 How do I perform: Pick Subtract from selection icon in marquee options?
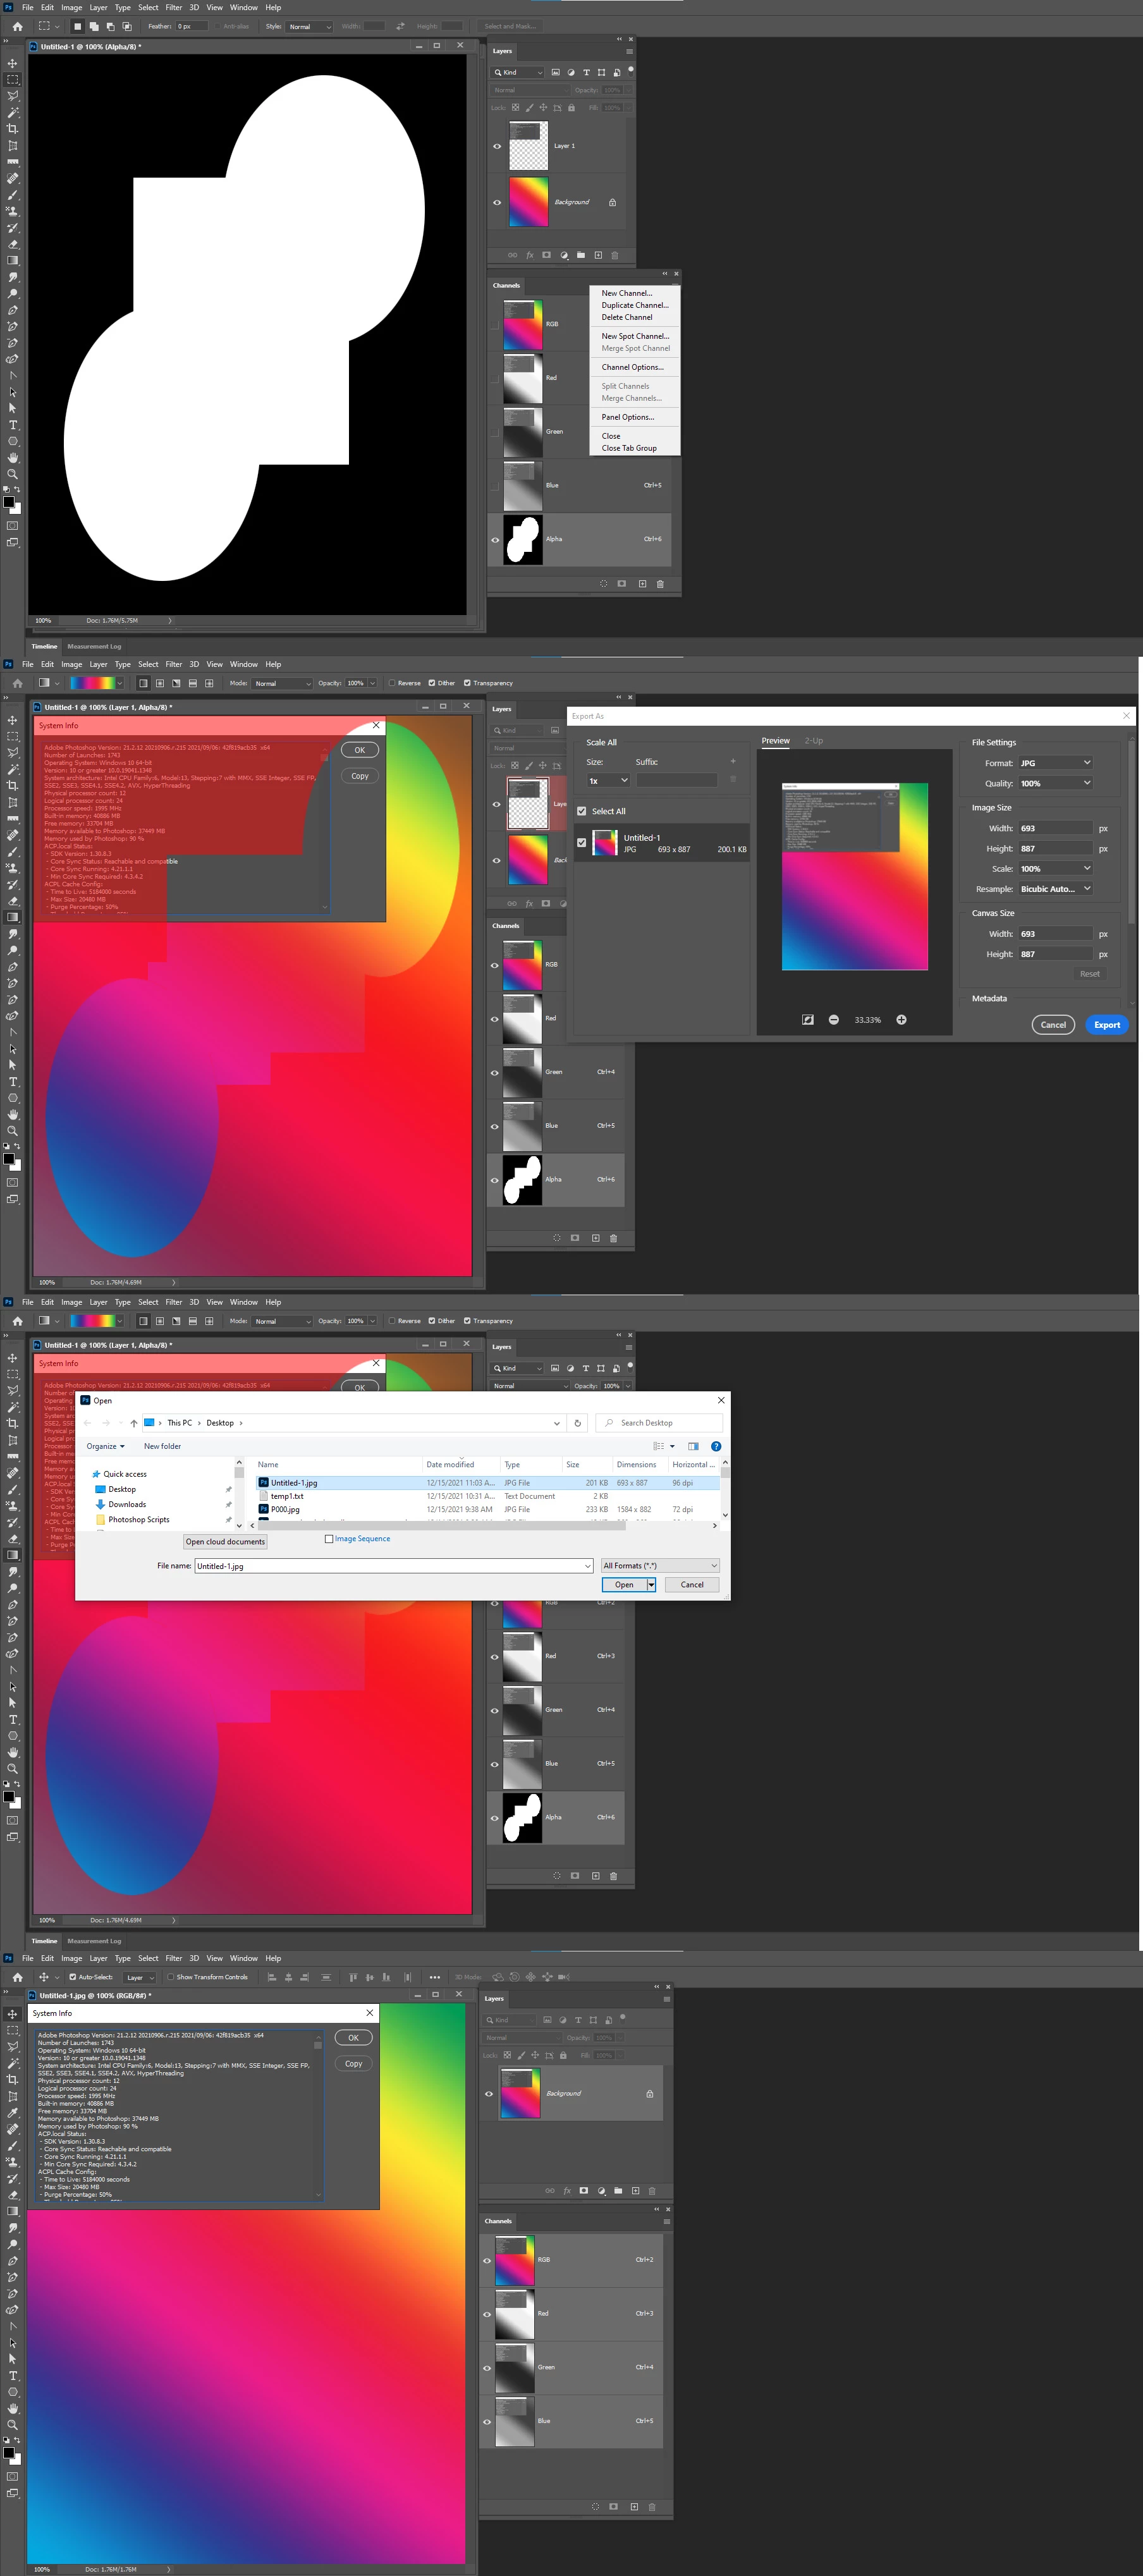[x=110, y=26]
